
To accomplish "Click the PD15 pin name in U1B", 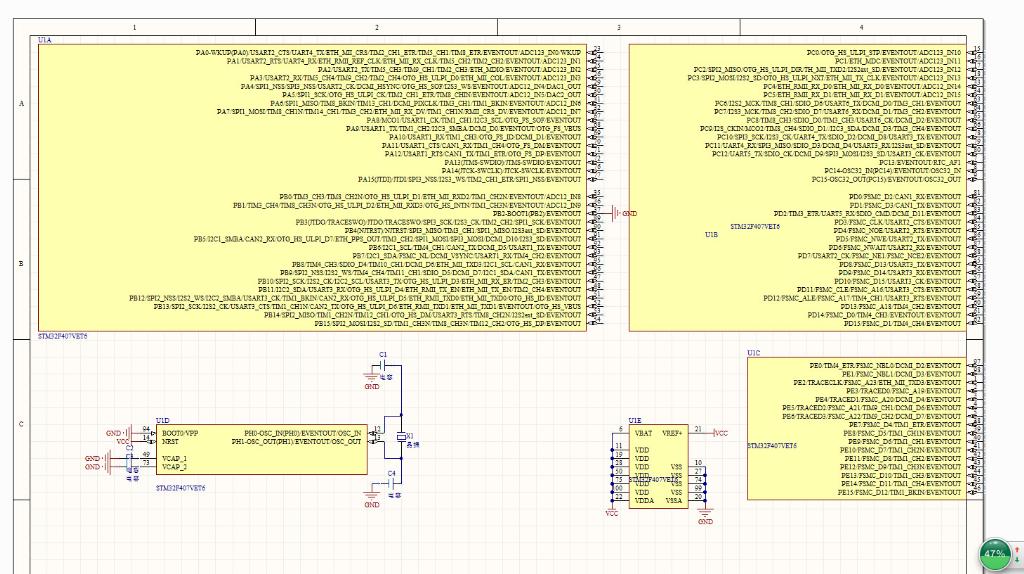I will 902,324.
